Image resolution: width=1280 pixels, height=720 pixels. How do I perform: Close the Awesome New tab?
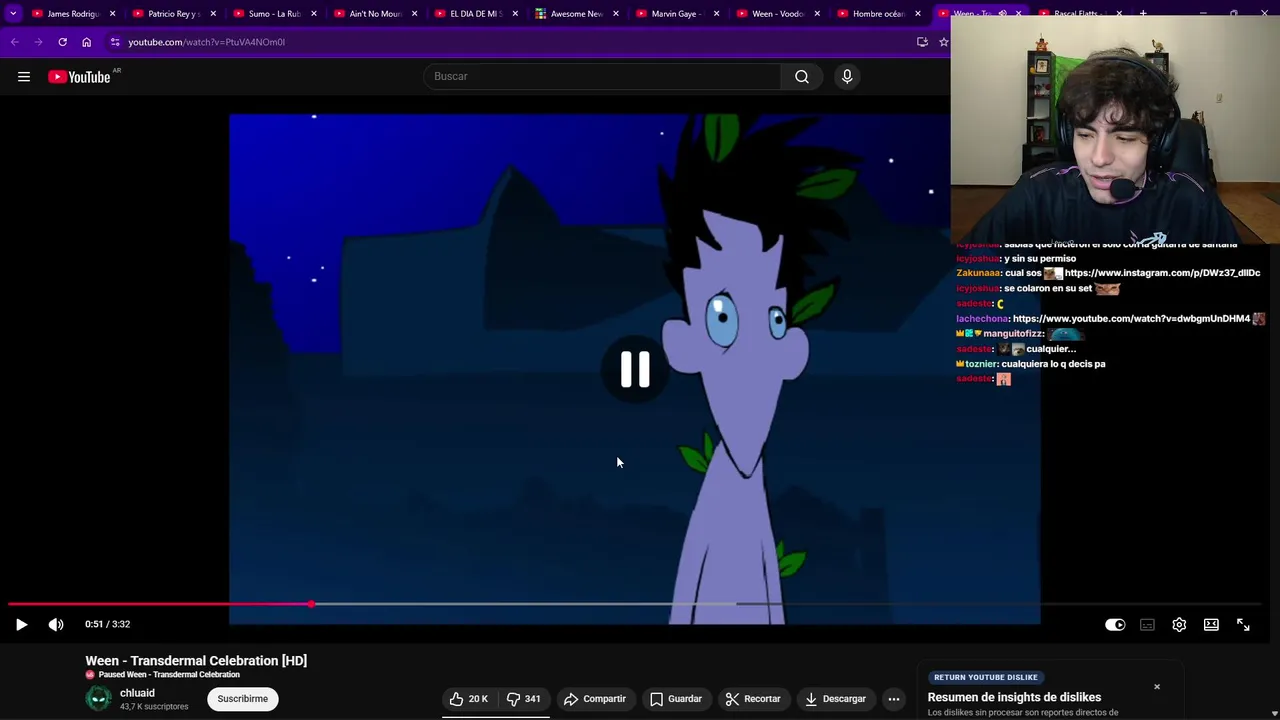(616, 14)
